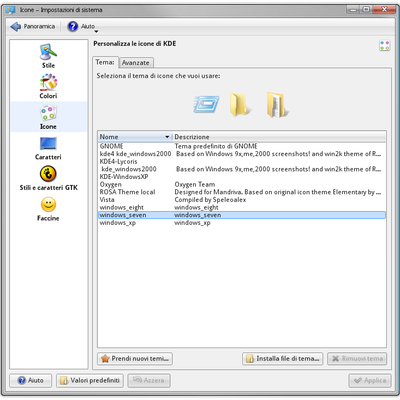Screen dimensions: 400x400
Task: Click the Rimuovi tema button
Action: (x=357, y=359)
